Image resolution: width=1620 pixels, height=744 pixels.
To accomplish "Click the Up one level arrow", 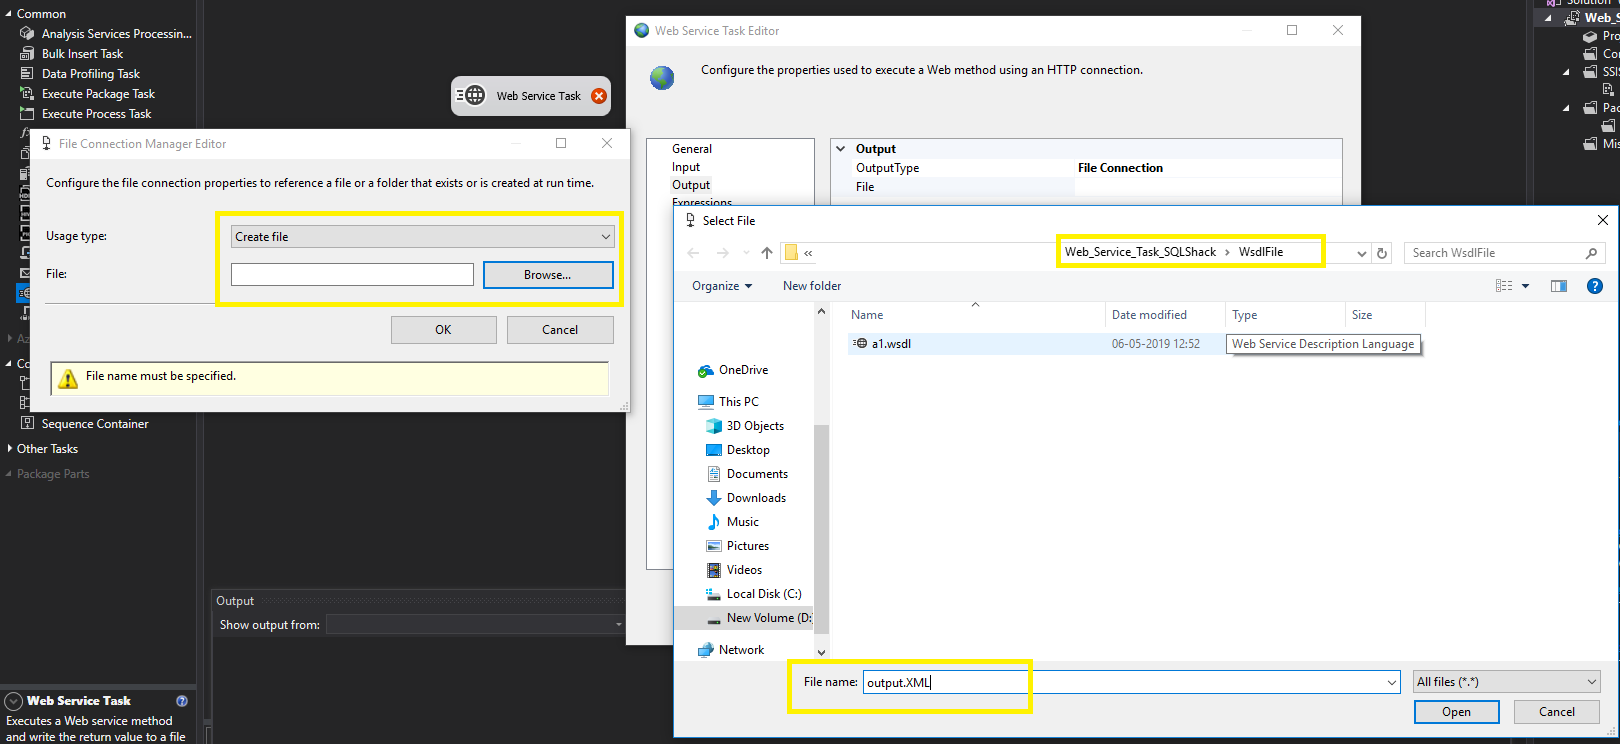I will [767, 253].
